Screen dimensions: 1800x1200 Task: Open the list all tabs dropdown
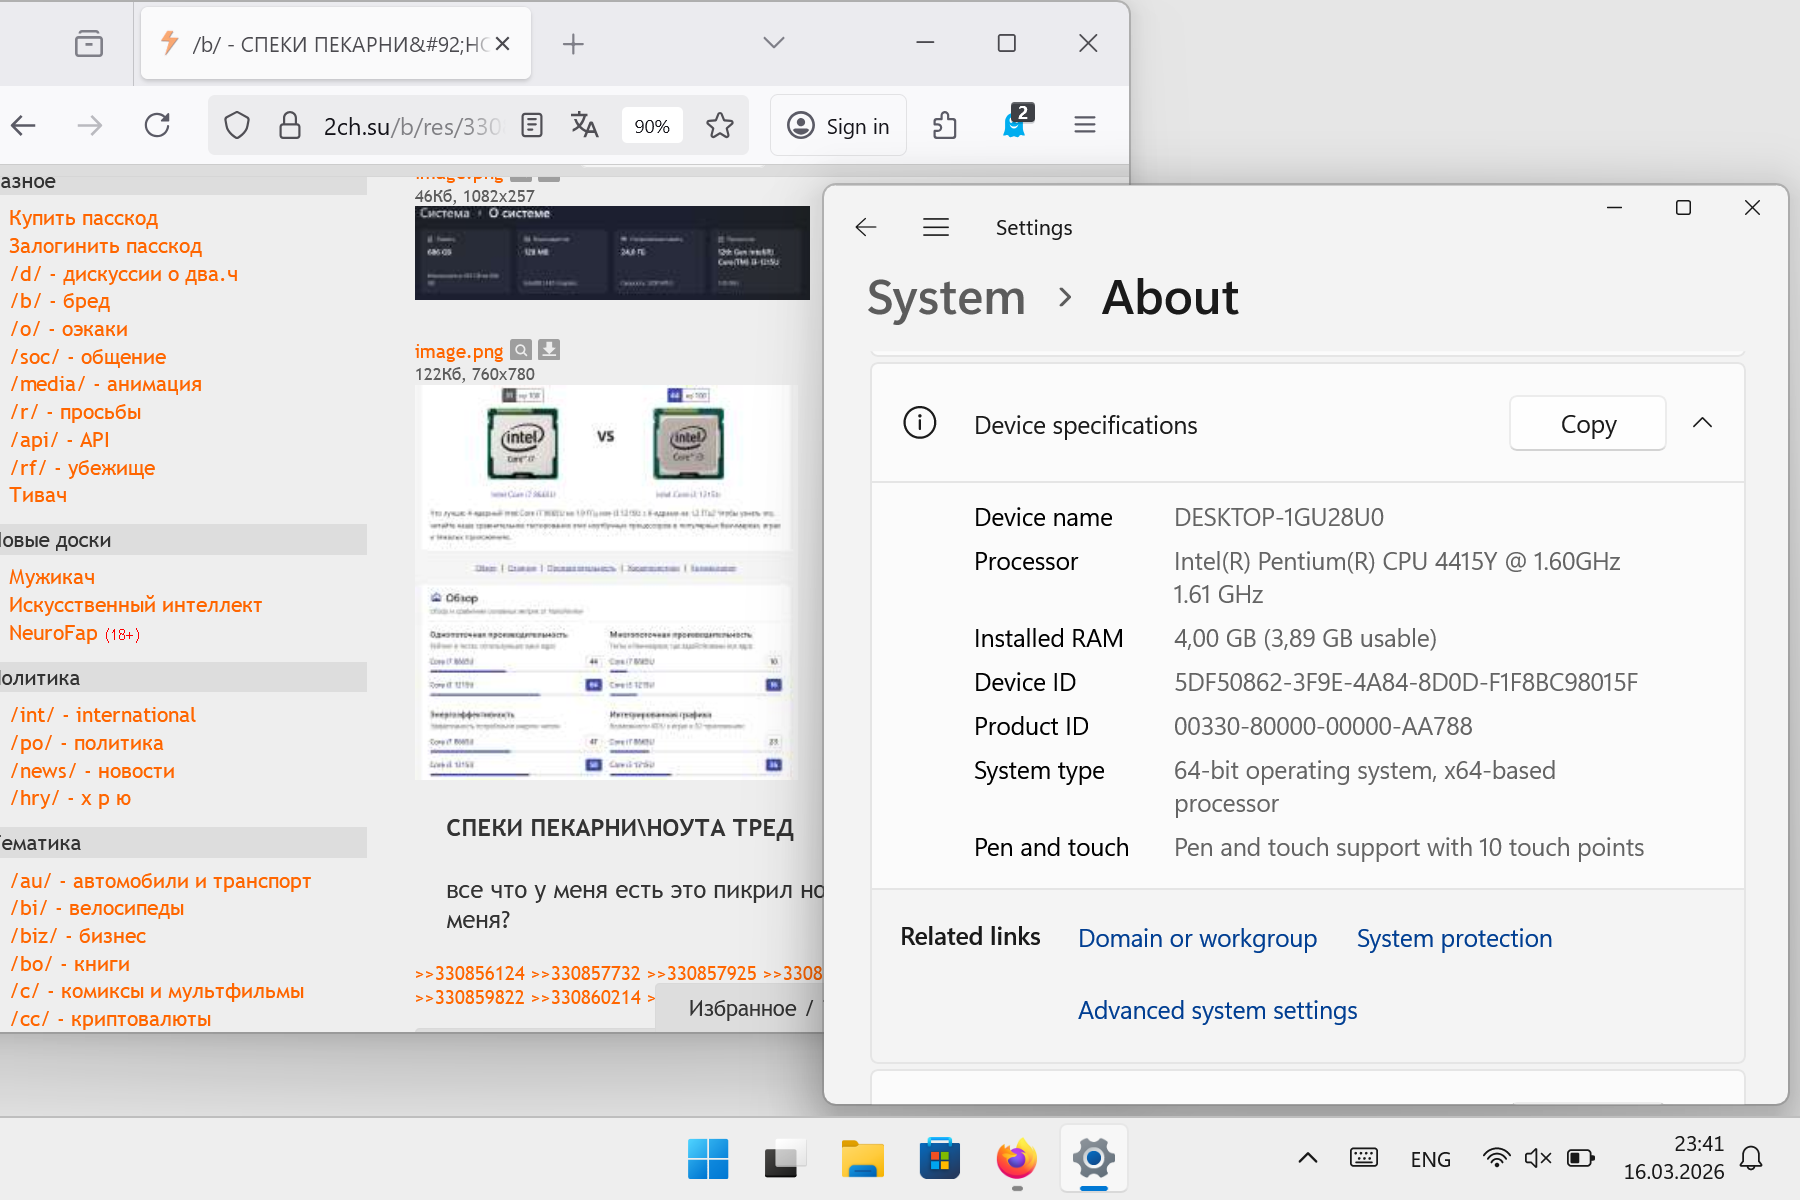773,43
